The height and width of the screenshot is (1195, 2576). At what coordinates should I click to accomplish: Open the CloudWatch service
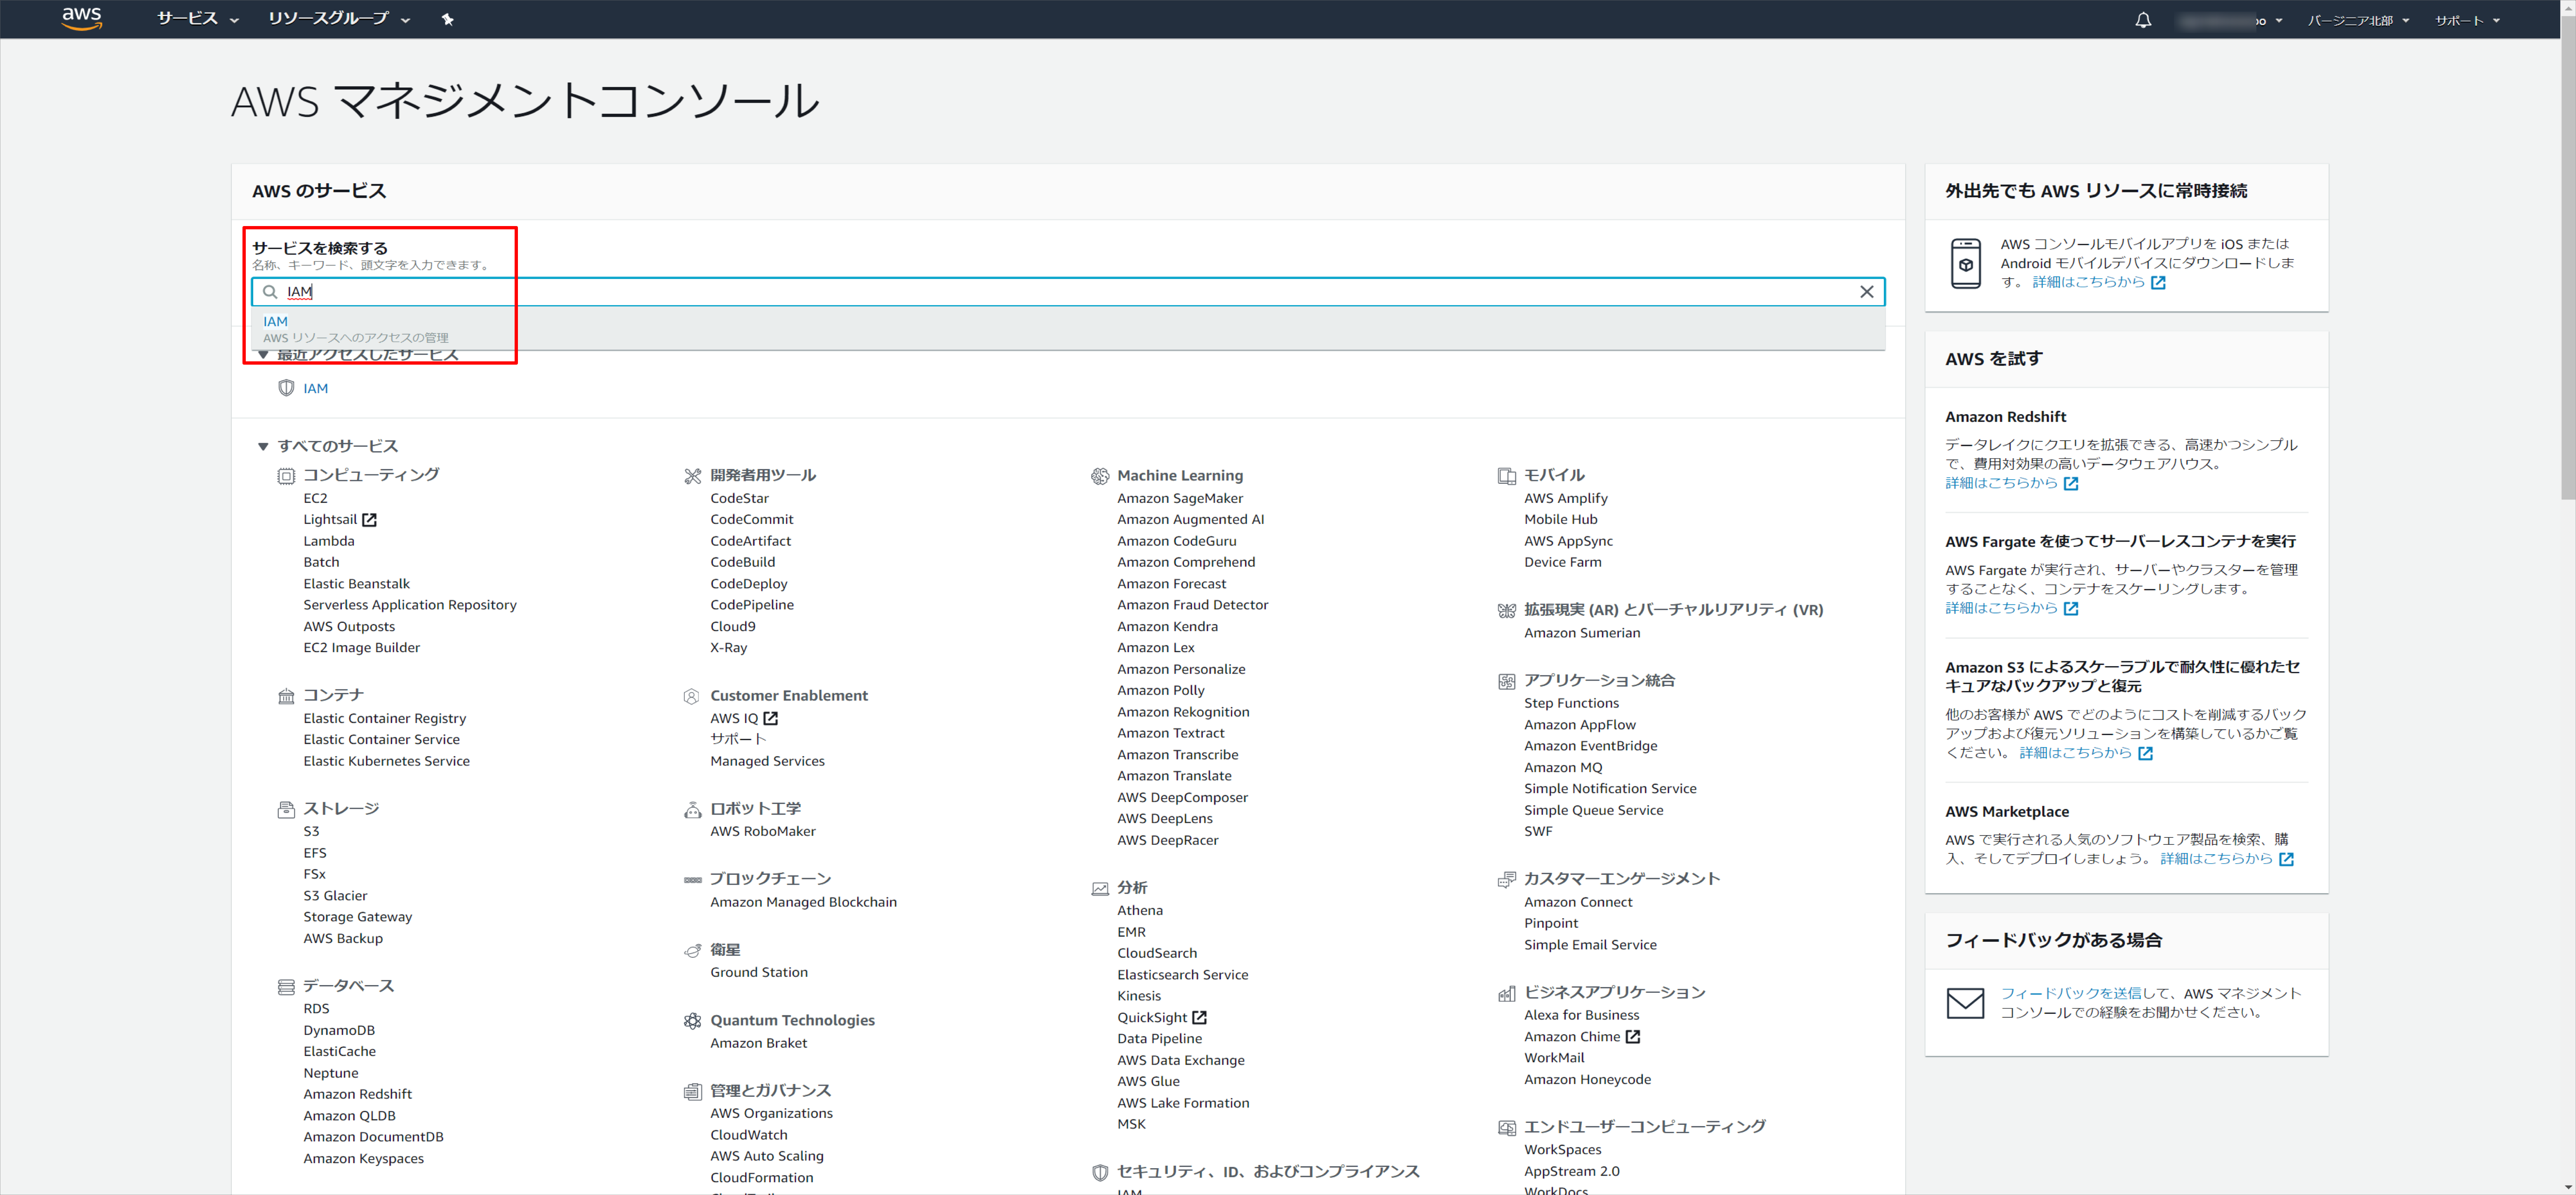(748, 1135)
